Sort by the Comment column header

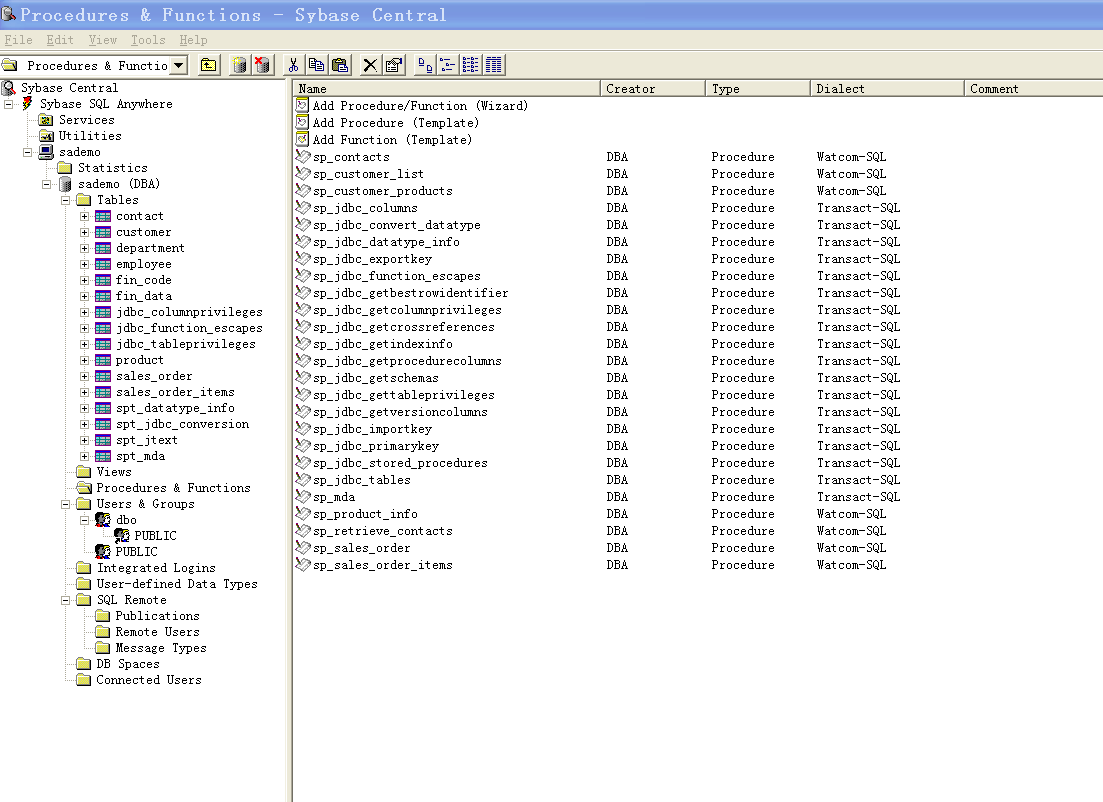tap(1033, 89)
